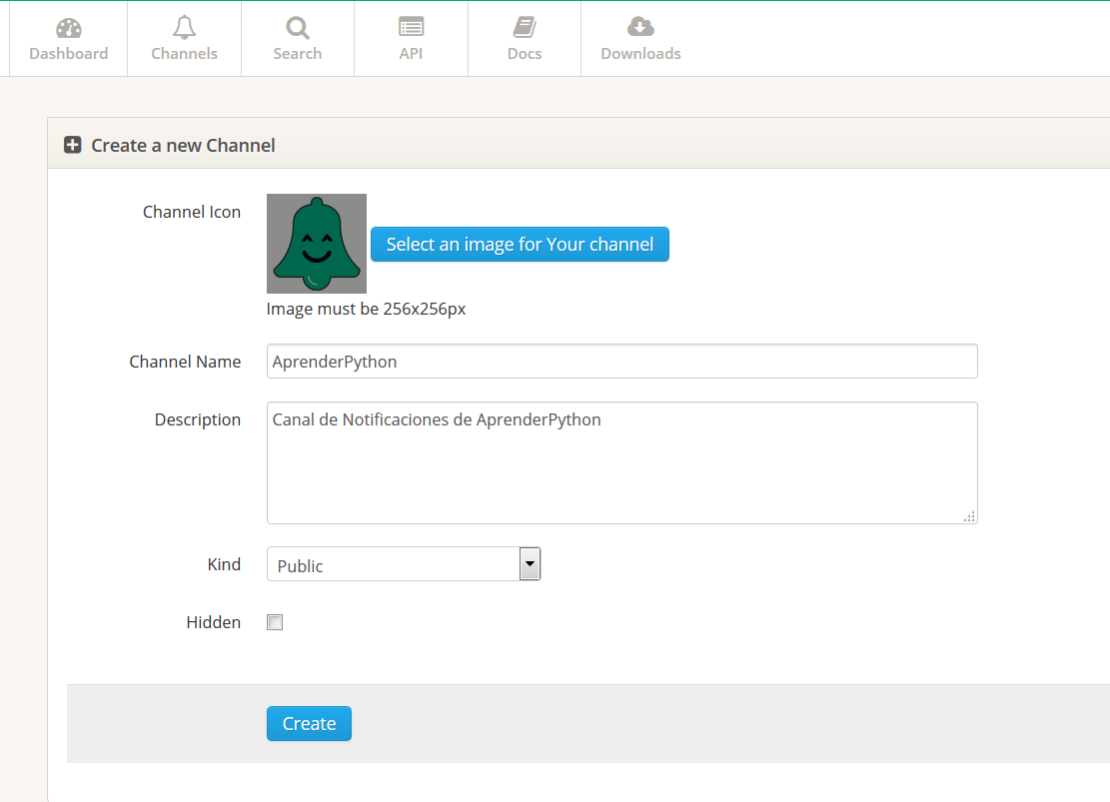Open the Docs navigation label
The image size is (1110, 802).
(x=525, y=54)
